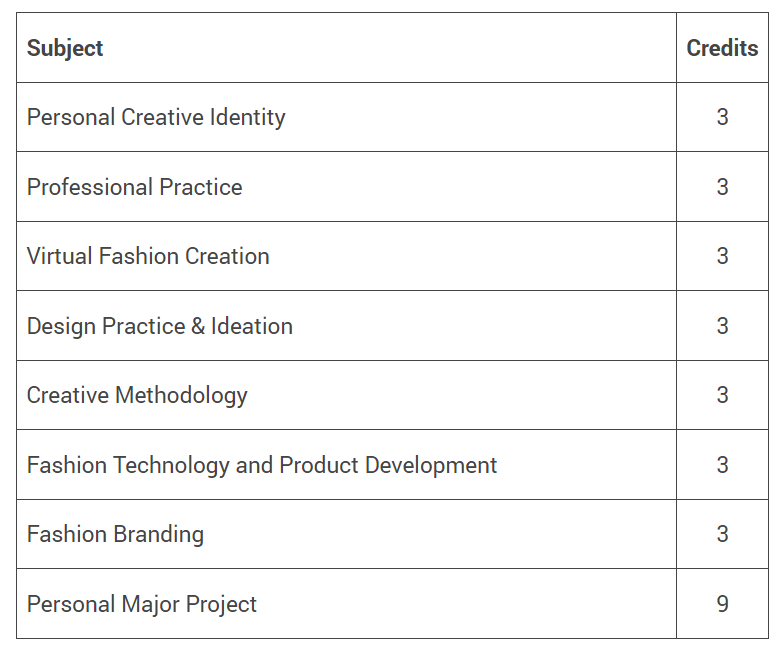Click the Virtual Fashion Creation subject
The height and width of the screenshot is (651, 781).
(x=148, y=256)
